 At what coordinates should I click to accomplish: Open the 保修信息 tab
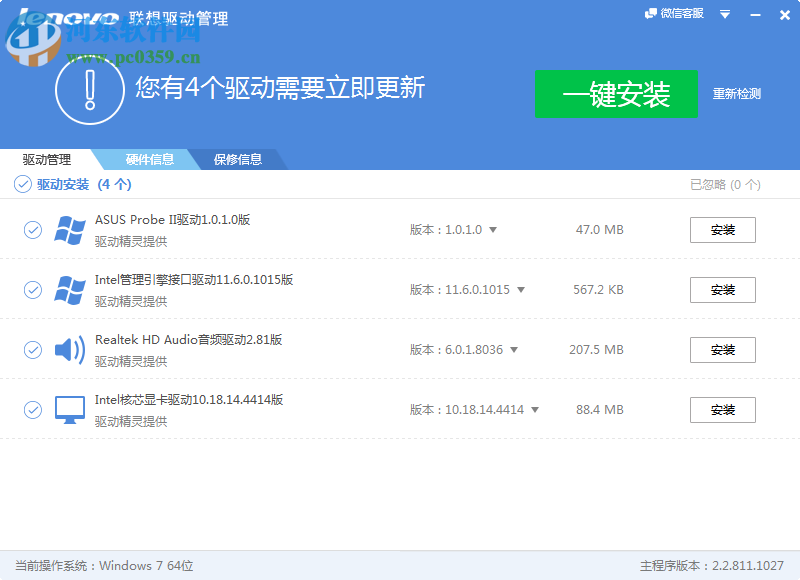(x=240, y=159)
